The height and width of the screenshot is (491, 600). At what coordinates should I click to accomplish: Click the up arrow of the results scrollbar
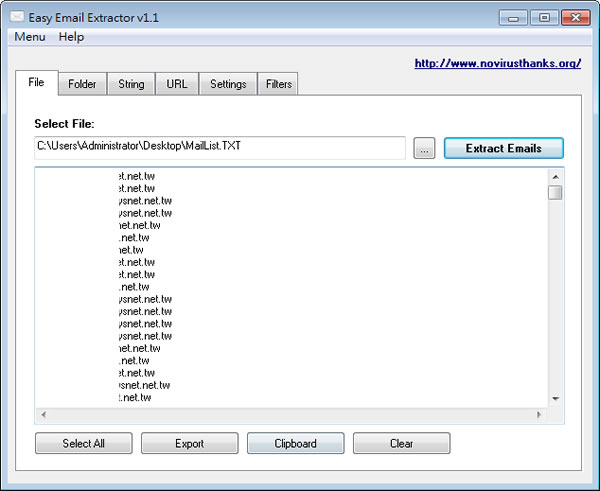(x=555, y=176)
